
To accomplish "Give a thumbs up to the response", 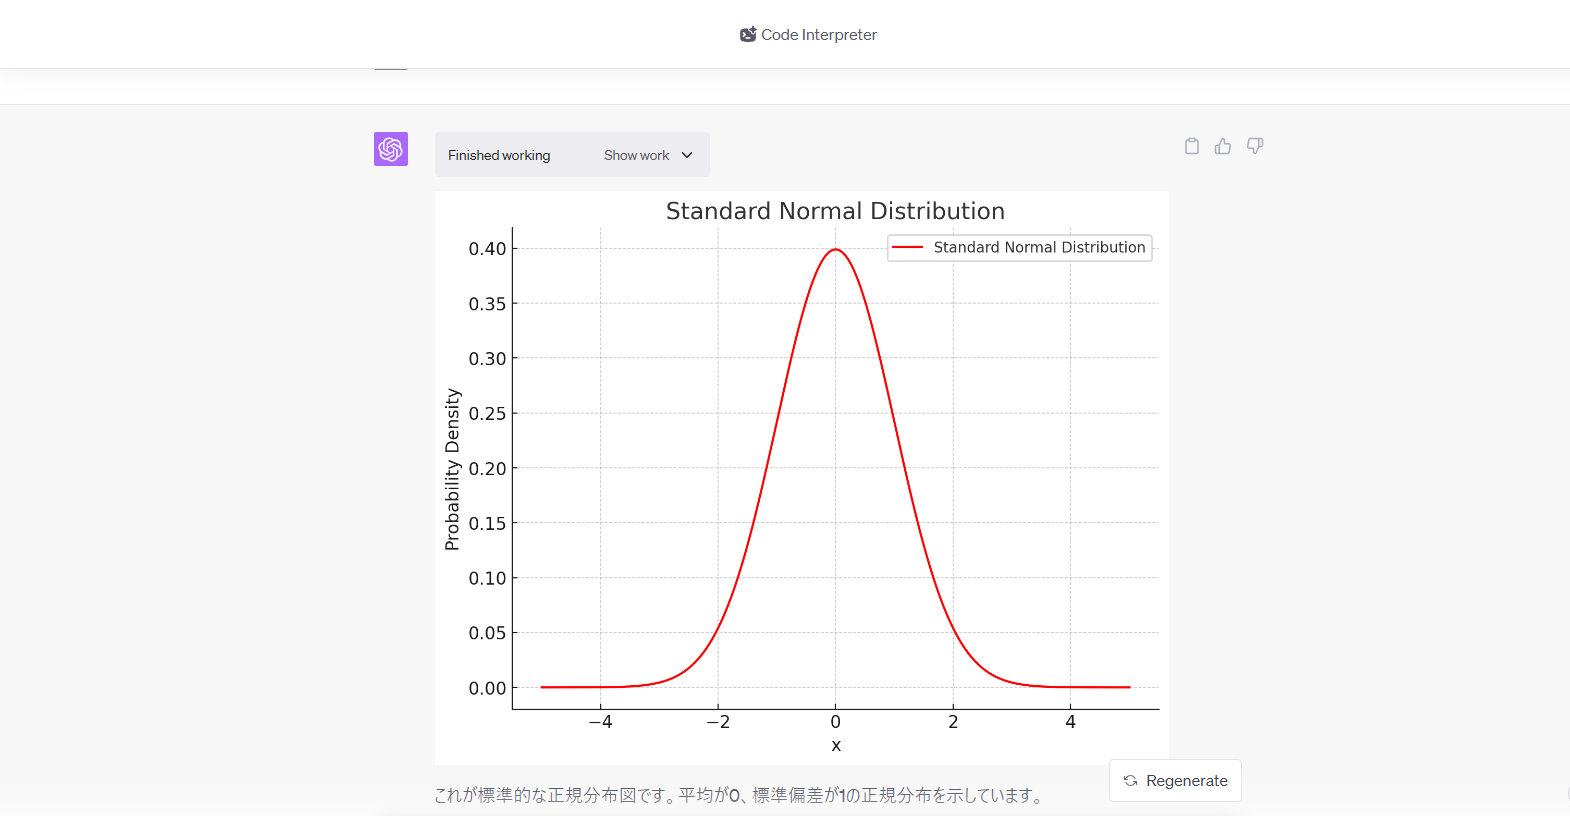I will point(1223,146).
